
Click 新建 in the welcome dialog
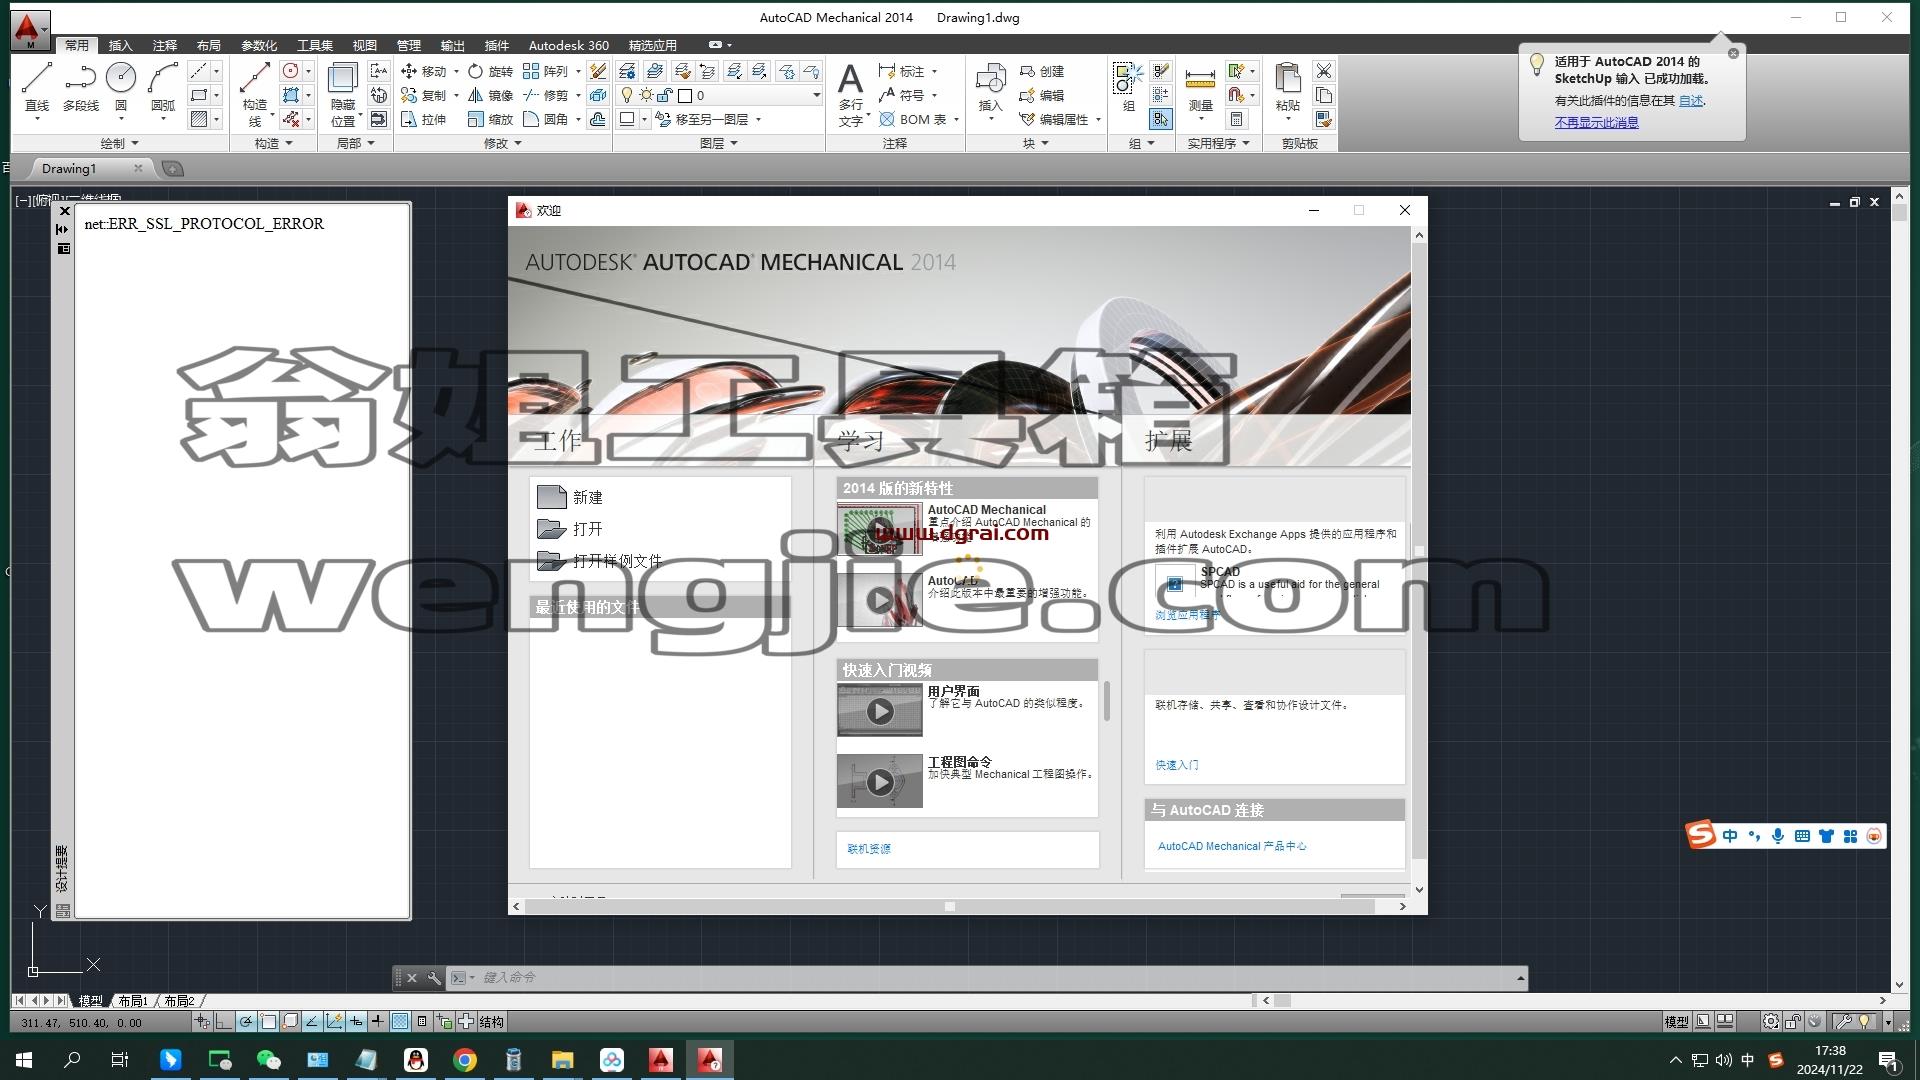(x=571, y=497)
